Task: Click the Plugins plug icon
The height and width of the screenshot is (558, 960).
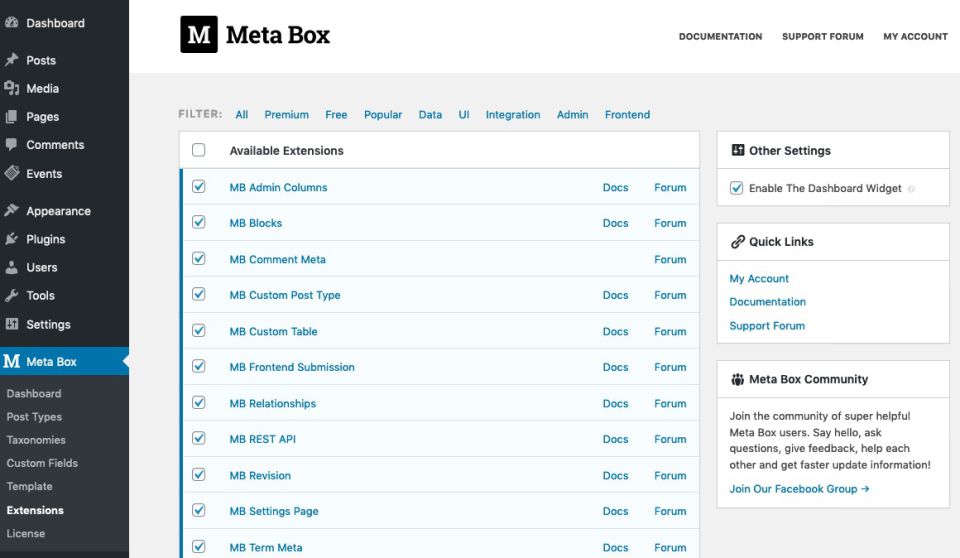Action: [x=12, y=239]
